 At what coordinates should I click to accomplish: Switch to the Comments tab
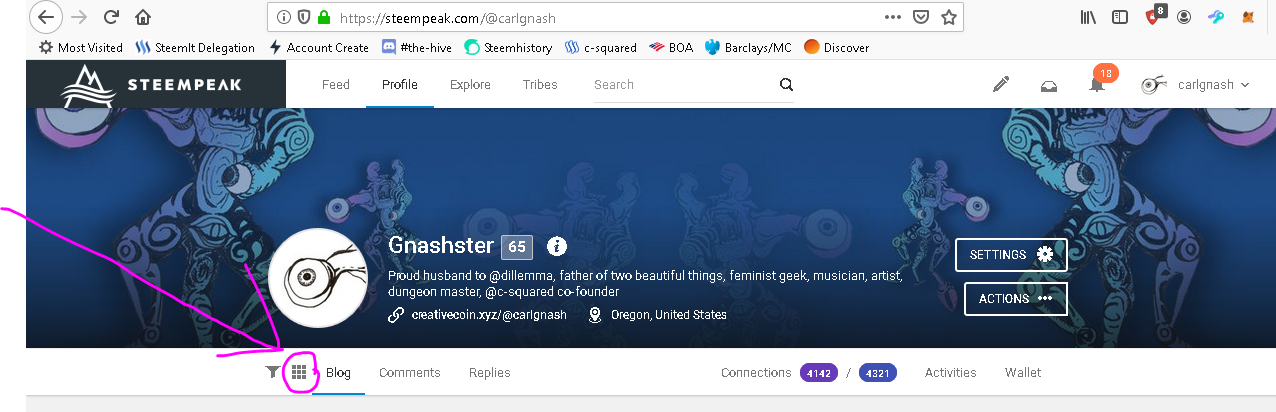click(409, 373)
